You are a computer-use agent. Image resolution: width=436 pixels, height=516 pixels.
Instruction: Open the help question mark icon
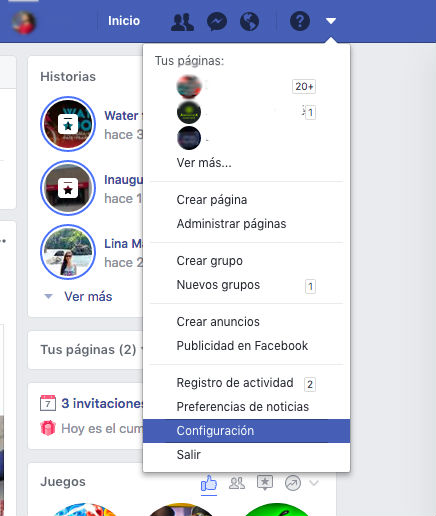300,21
